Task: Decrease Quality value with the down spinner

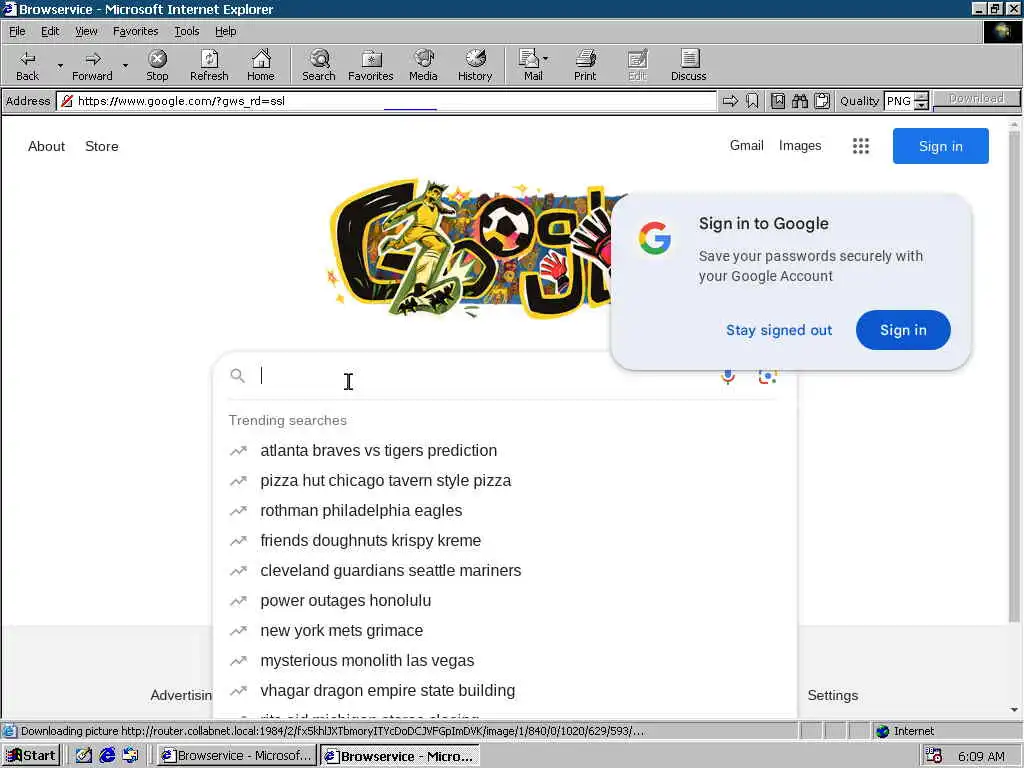Action: pyautogui.click(x=921, y=105)
